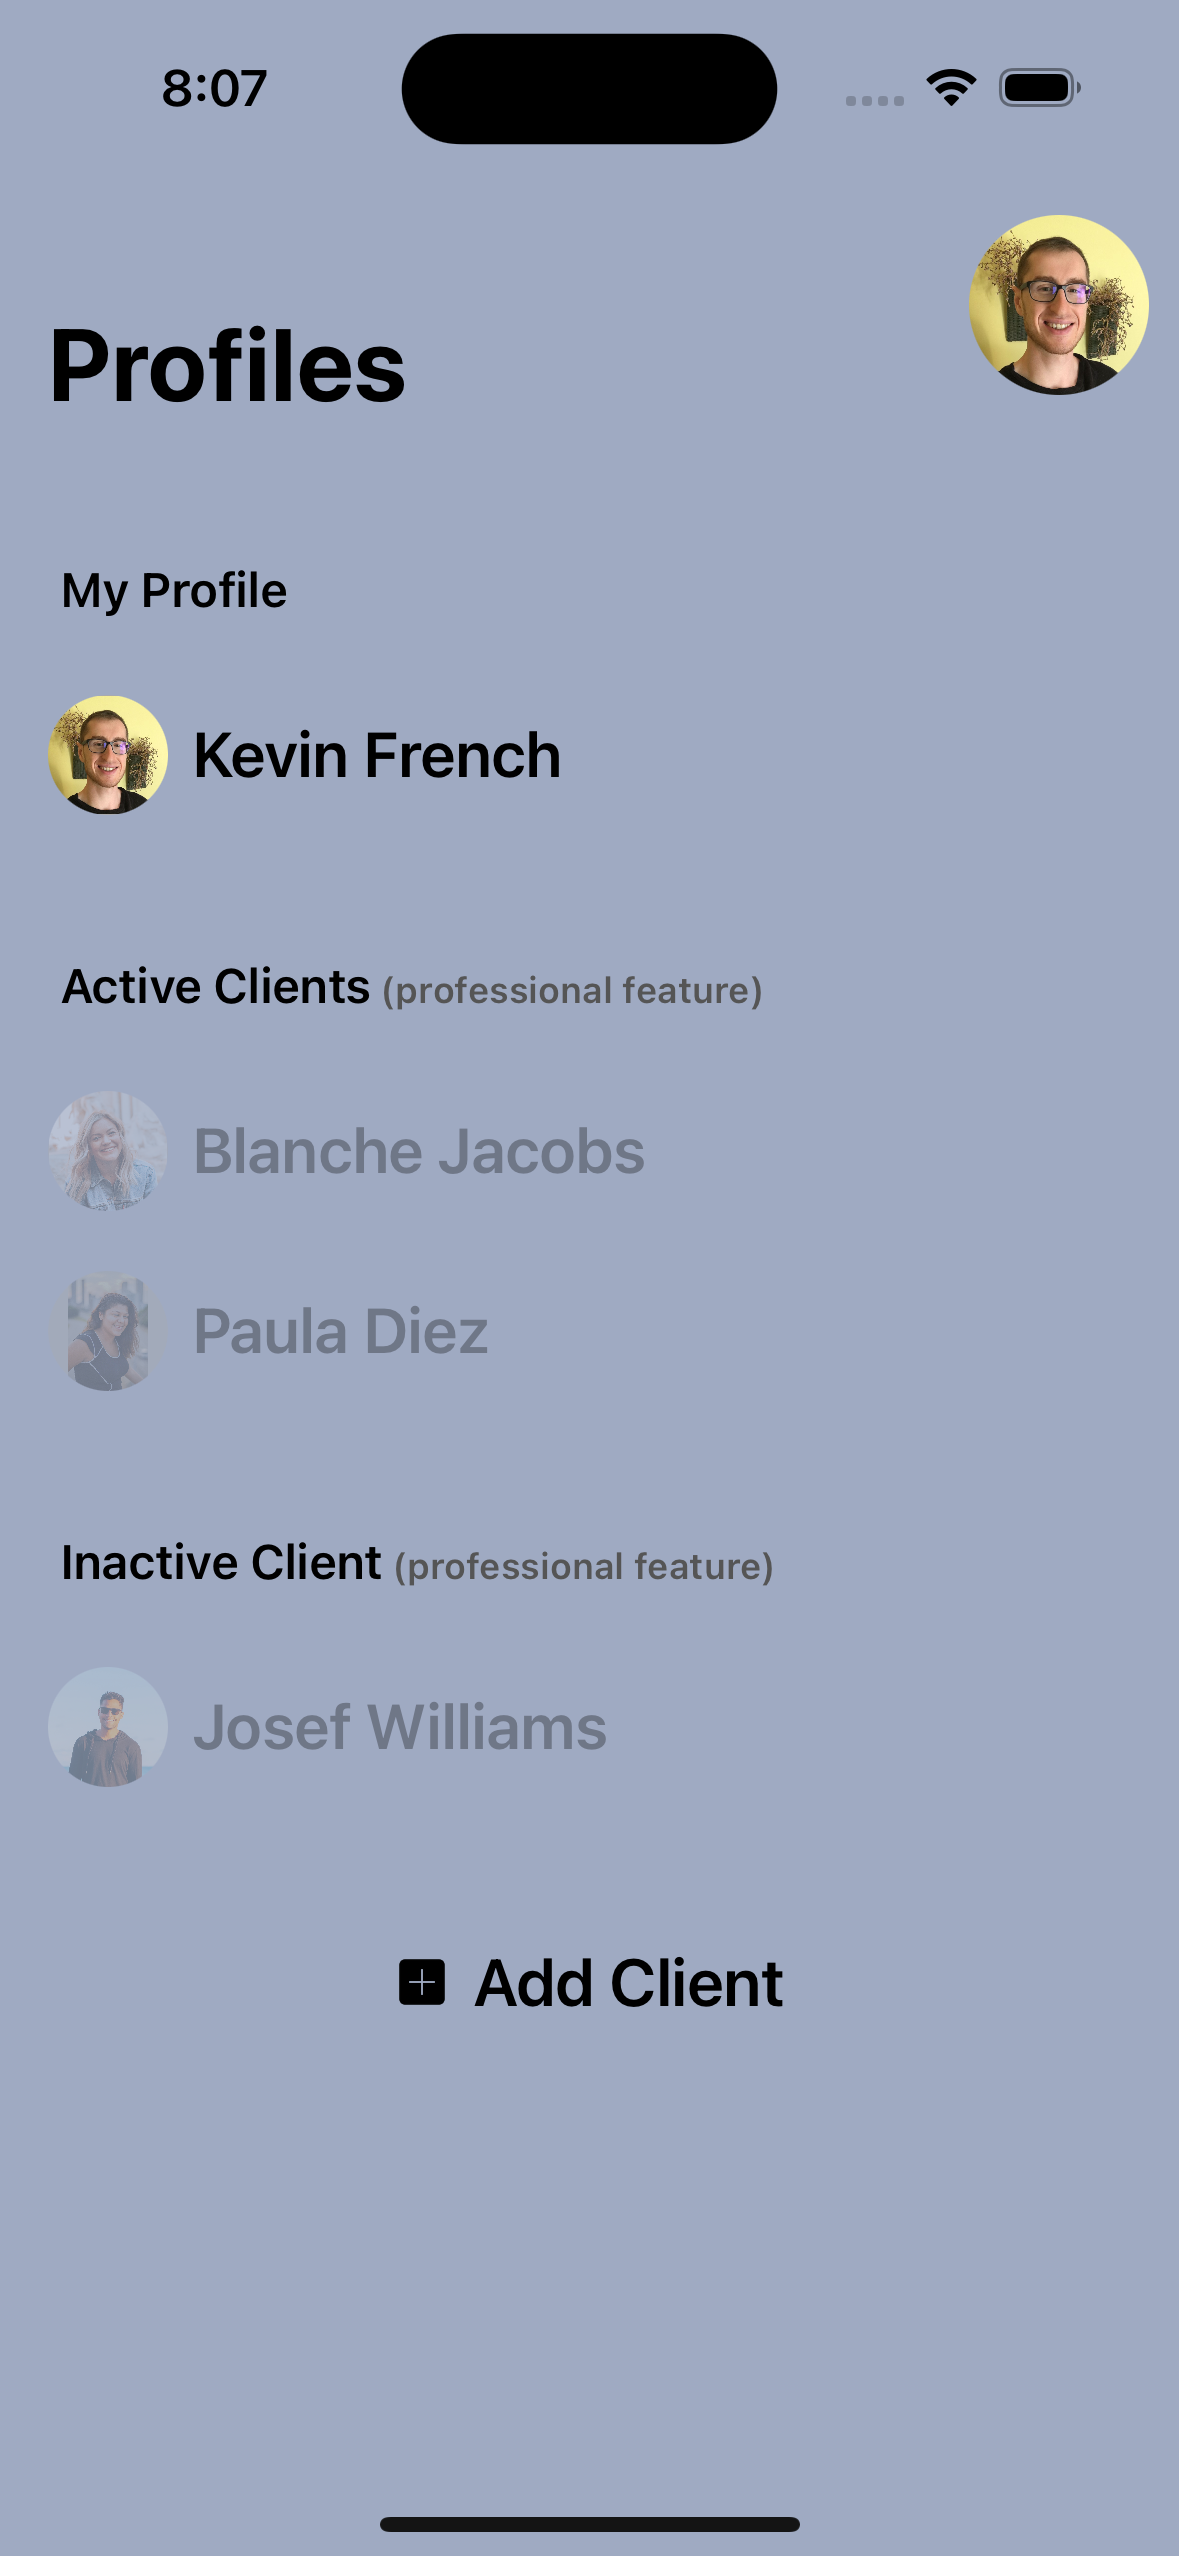The image size is (1179, 2556).
Task: Open the account avatar in the top-right corner
Action: (x=1058, y=305)
